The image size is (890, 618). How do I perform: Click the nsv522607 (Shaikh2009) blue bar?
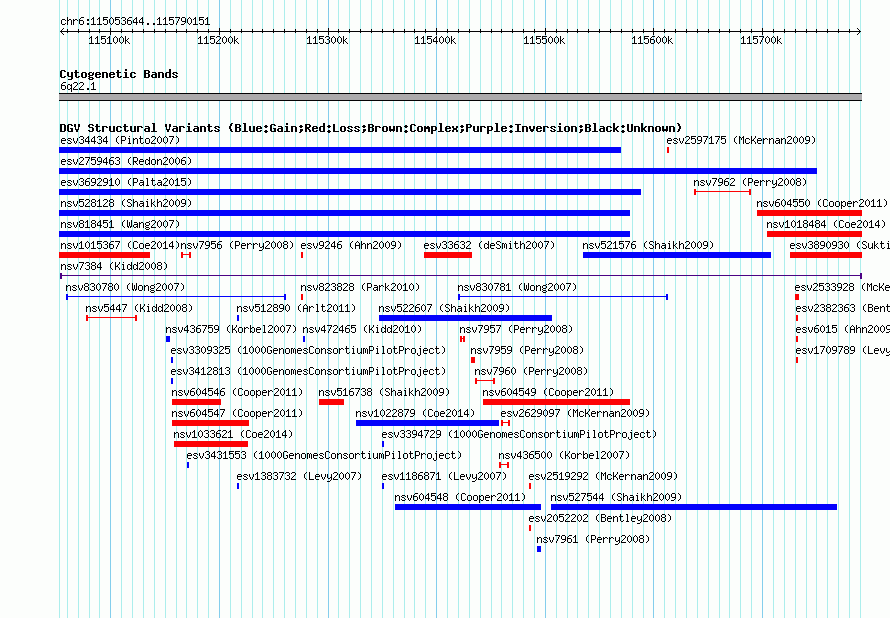(465, 318)
